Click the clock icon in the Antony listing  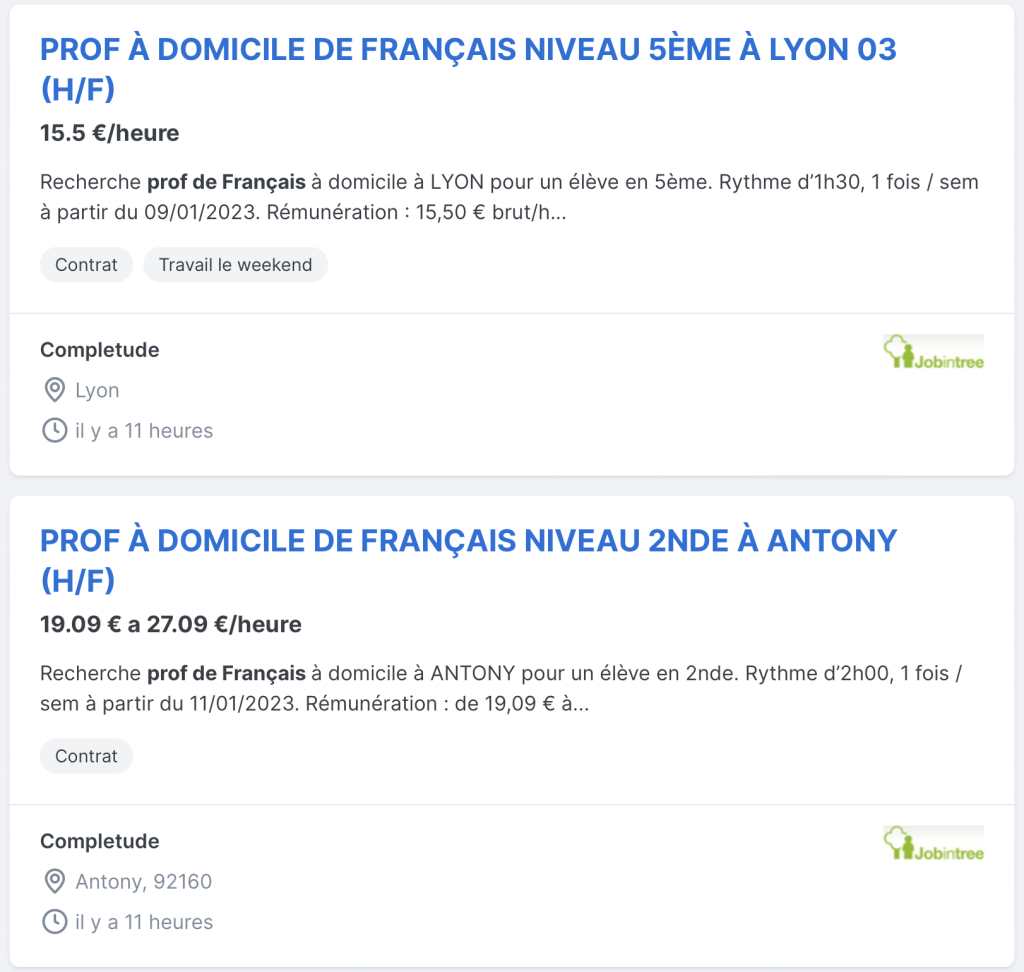(55, 922)
